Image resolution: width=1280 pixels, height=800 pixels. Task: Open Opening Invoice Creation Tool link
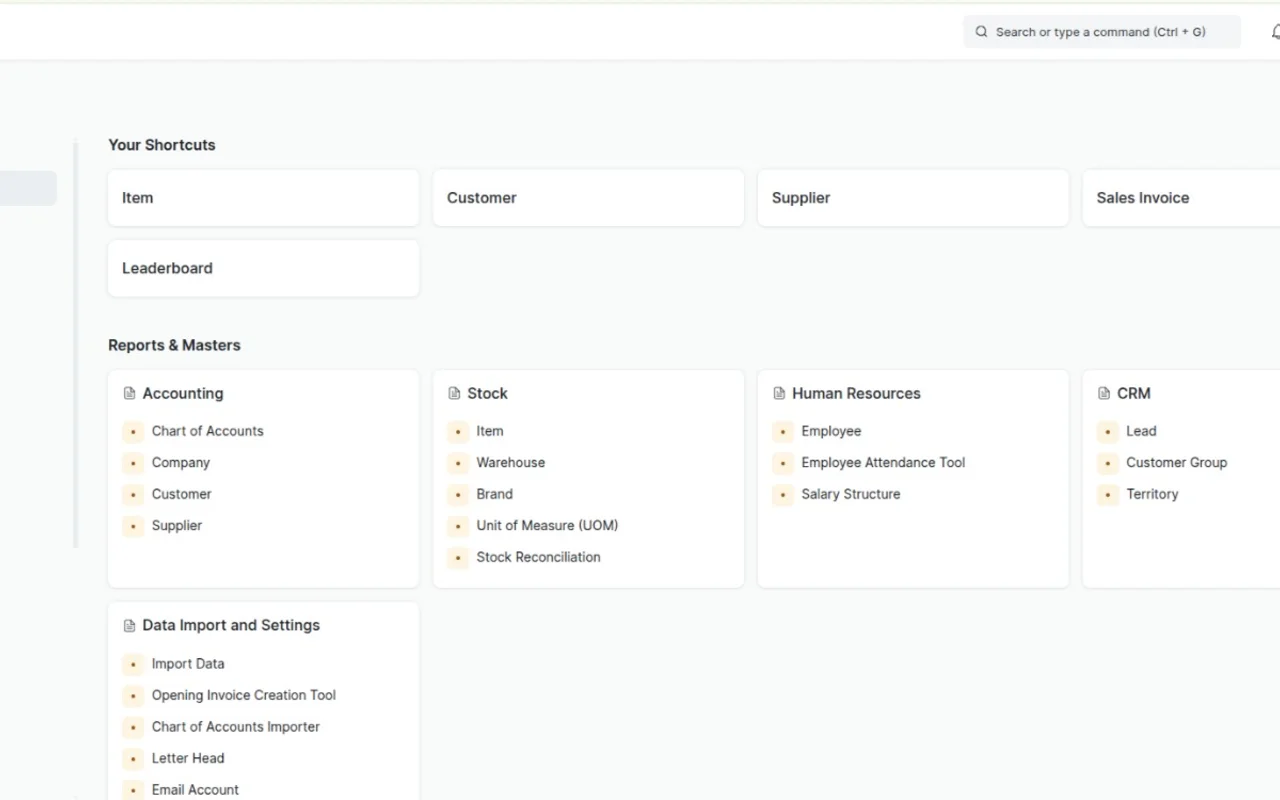pos(243,695)
